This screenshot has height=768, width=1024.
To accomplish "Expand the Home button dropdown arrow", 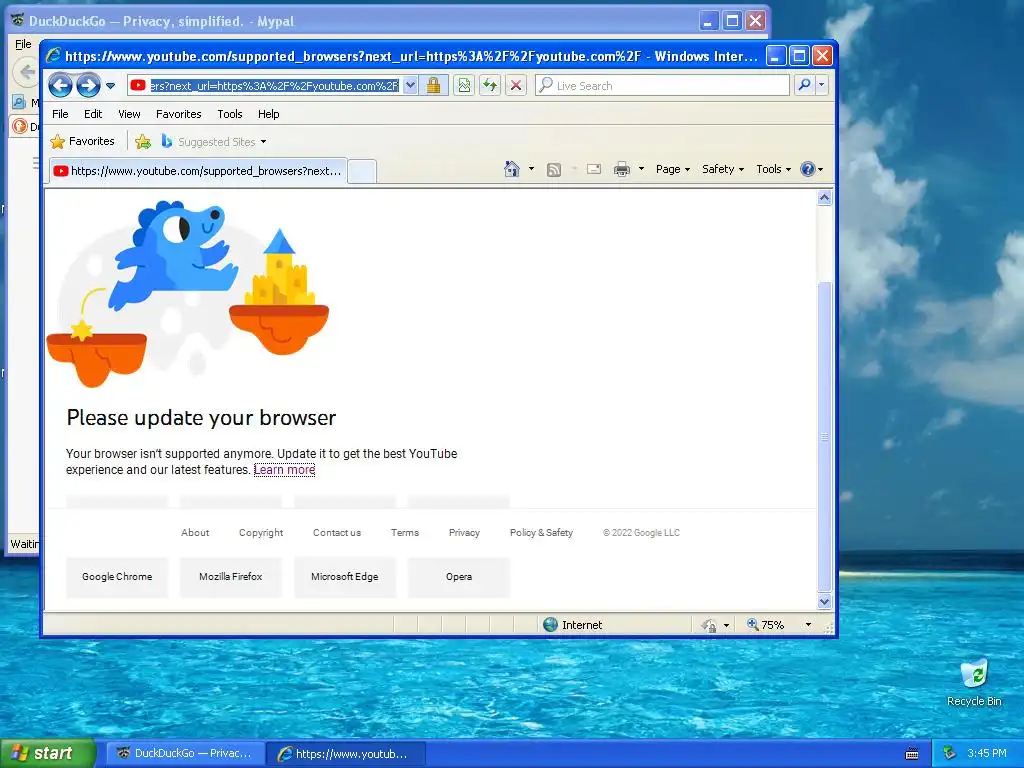I will point(531,169).
